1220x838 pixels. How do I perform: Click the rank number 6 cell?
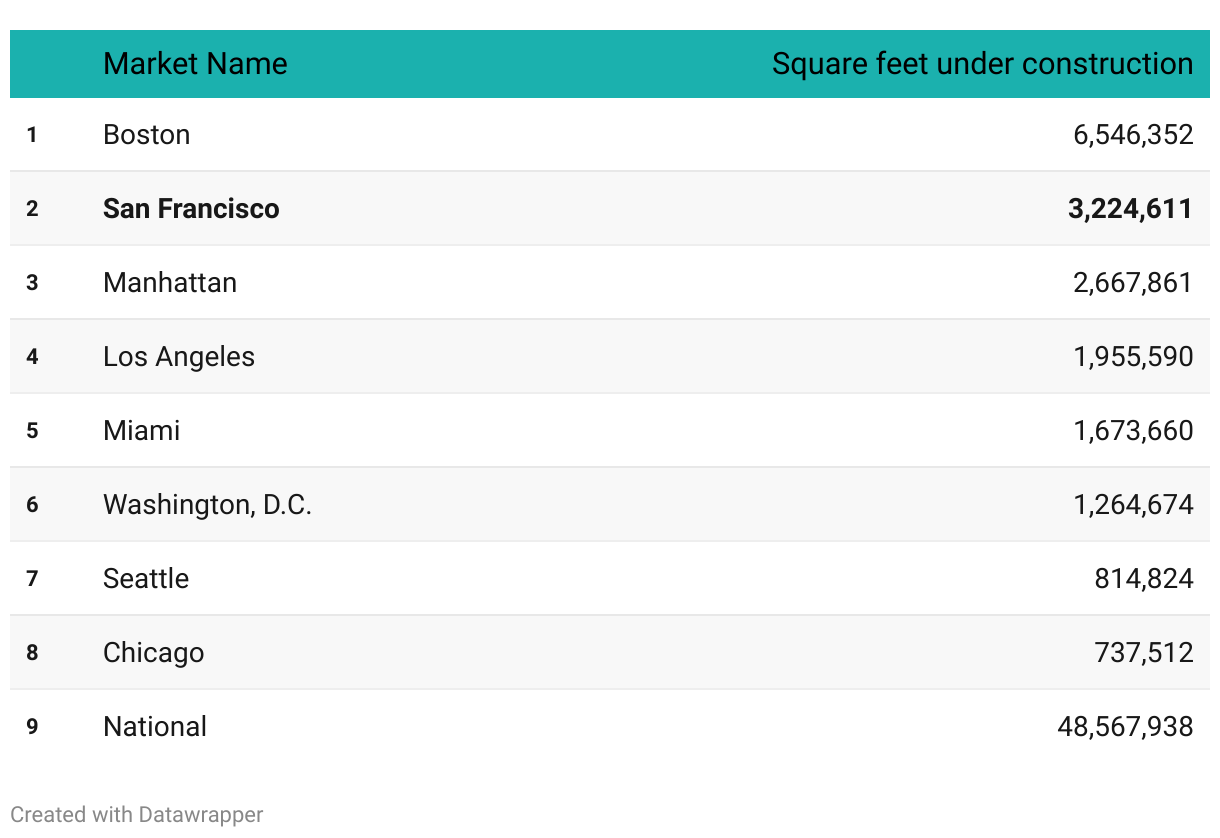point(32,505)
